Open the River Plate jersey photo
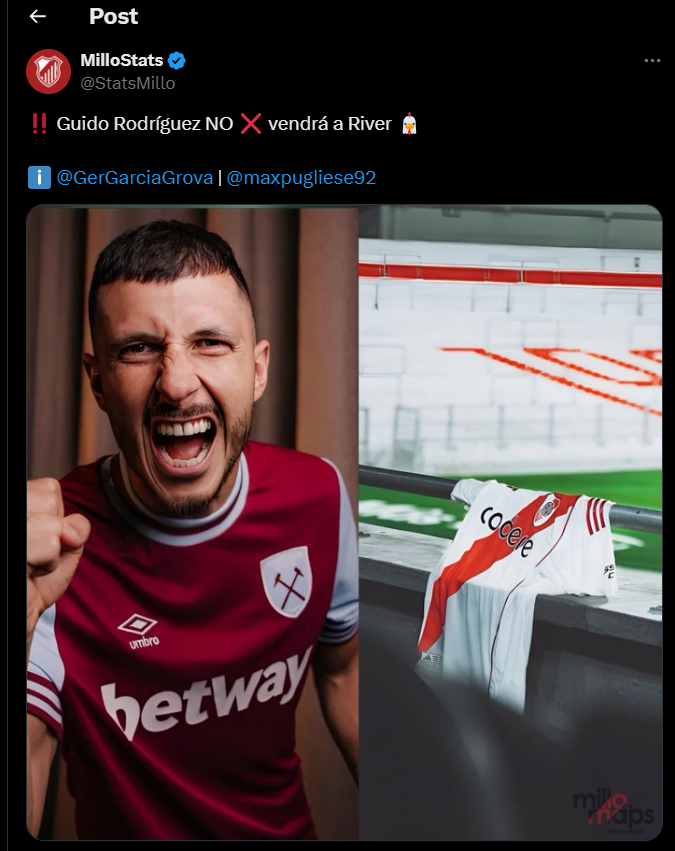The height and width of the screenshot is (851, 675). coord(511,522)
